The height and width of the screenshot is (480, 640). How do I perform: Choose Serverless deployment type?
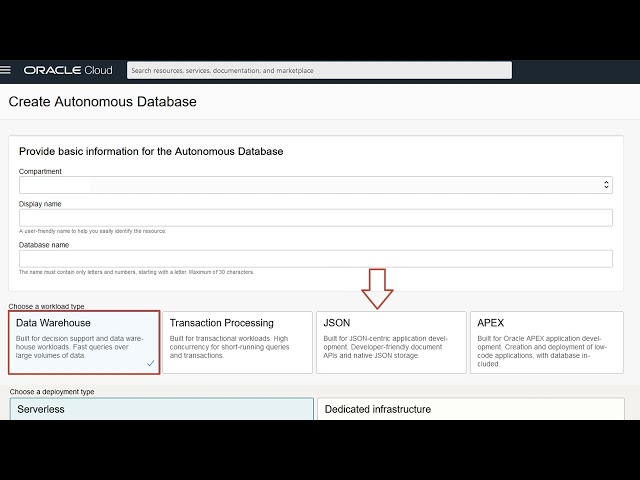tap(162, 409)
